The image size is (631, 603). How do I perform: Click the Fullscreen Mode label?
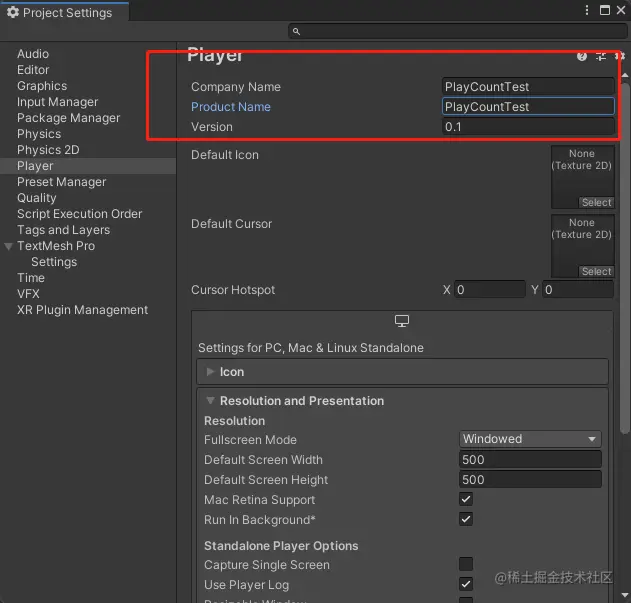(250, 440)
